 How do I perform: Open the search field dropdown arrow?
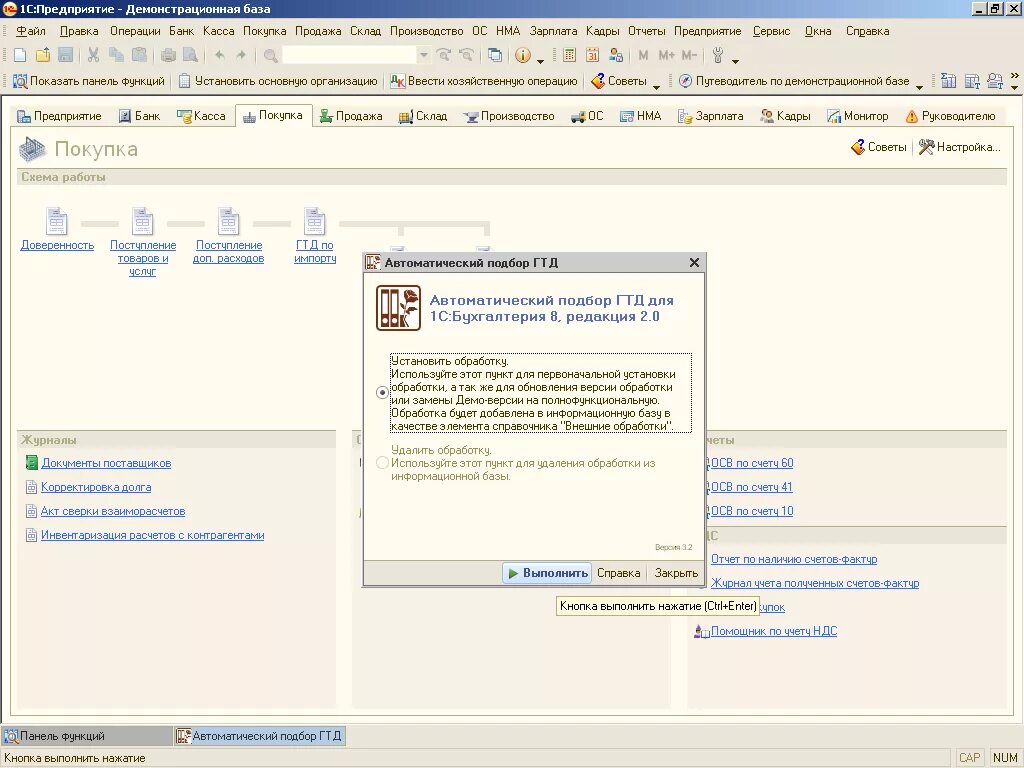coord(424,56)
